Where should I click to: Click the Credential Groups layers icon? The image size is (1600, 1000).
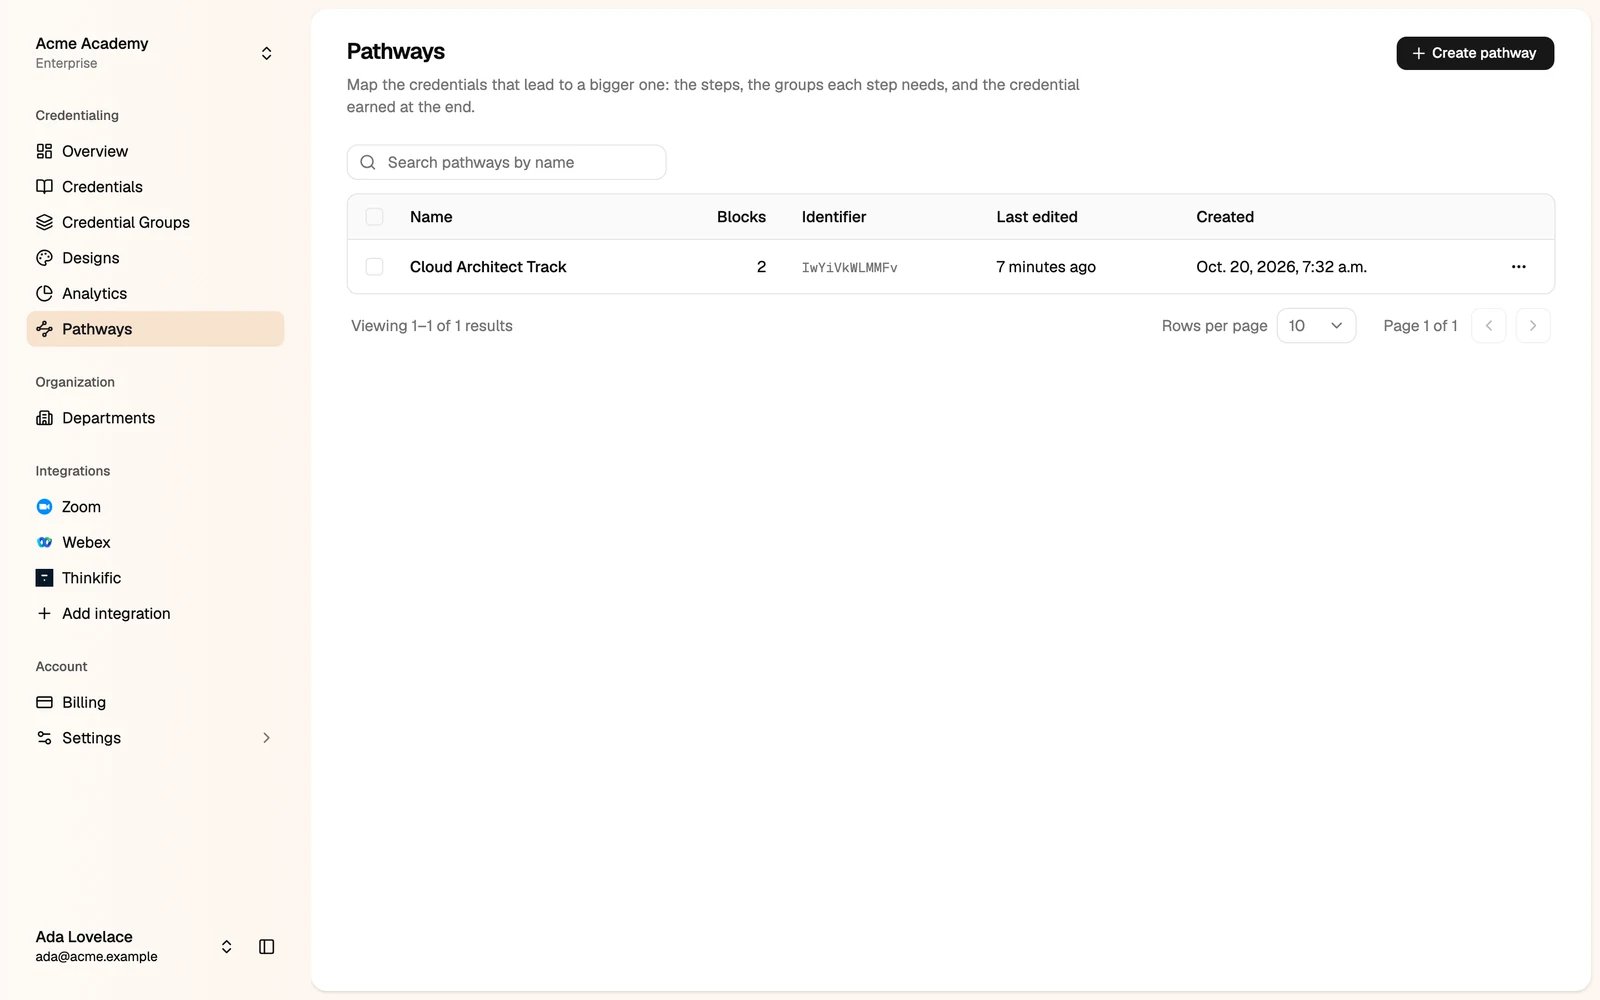click(x=44, y=222)
